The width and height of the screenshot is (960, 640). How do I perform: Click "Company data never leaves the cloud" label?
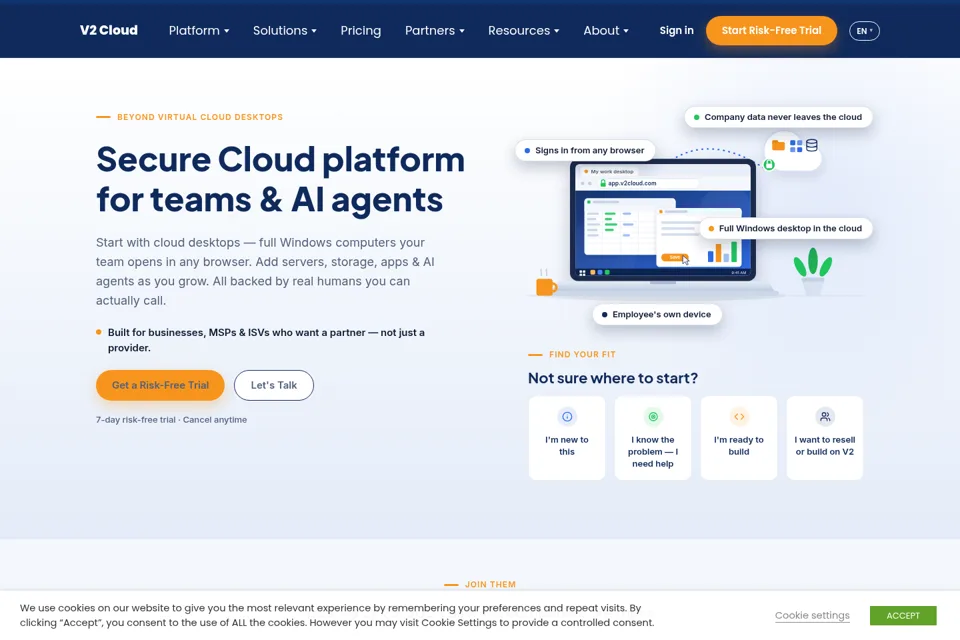778,117
